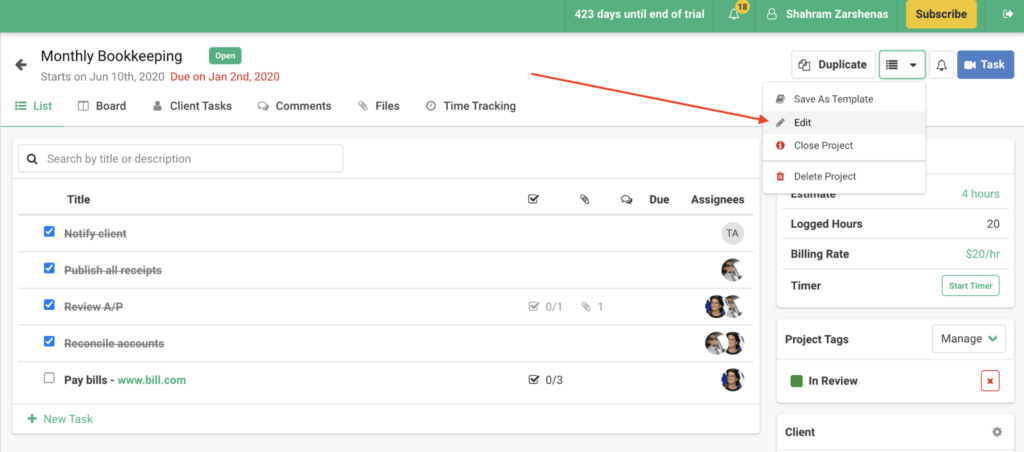Image resolution: width=1024 pixels, height=452 pixels.
Task: Click the search by title or description field
Action: pyautogui.click(x=181, y=158)
